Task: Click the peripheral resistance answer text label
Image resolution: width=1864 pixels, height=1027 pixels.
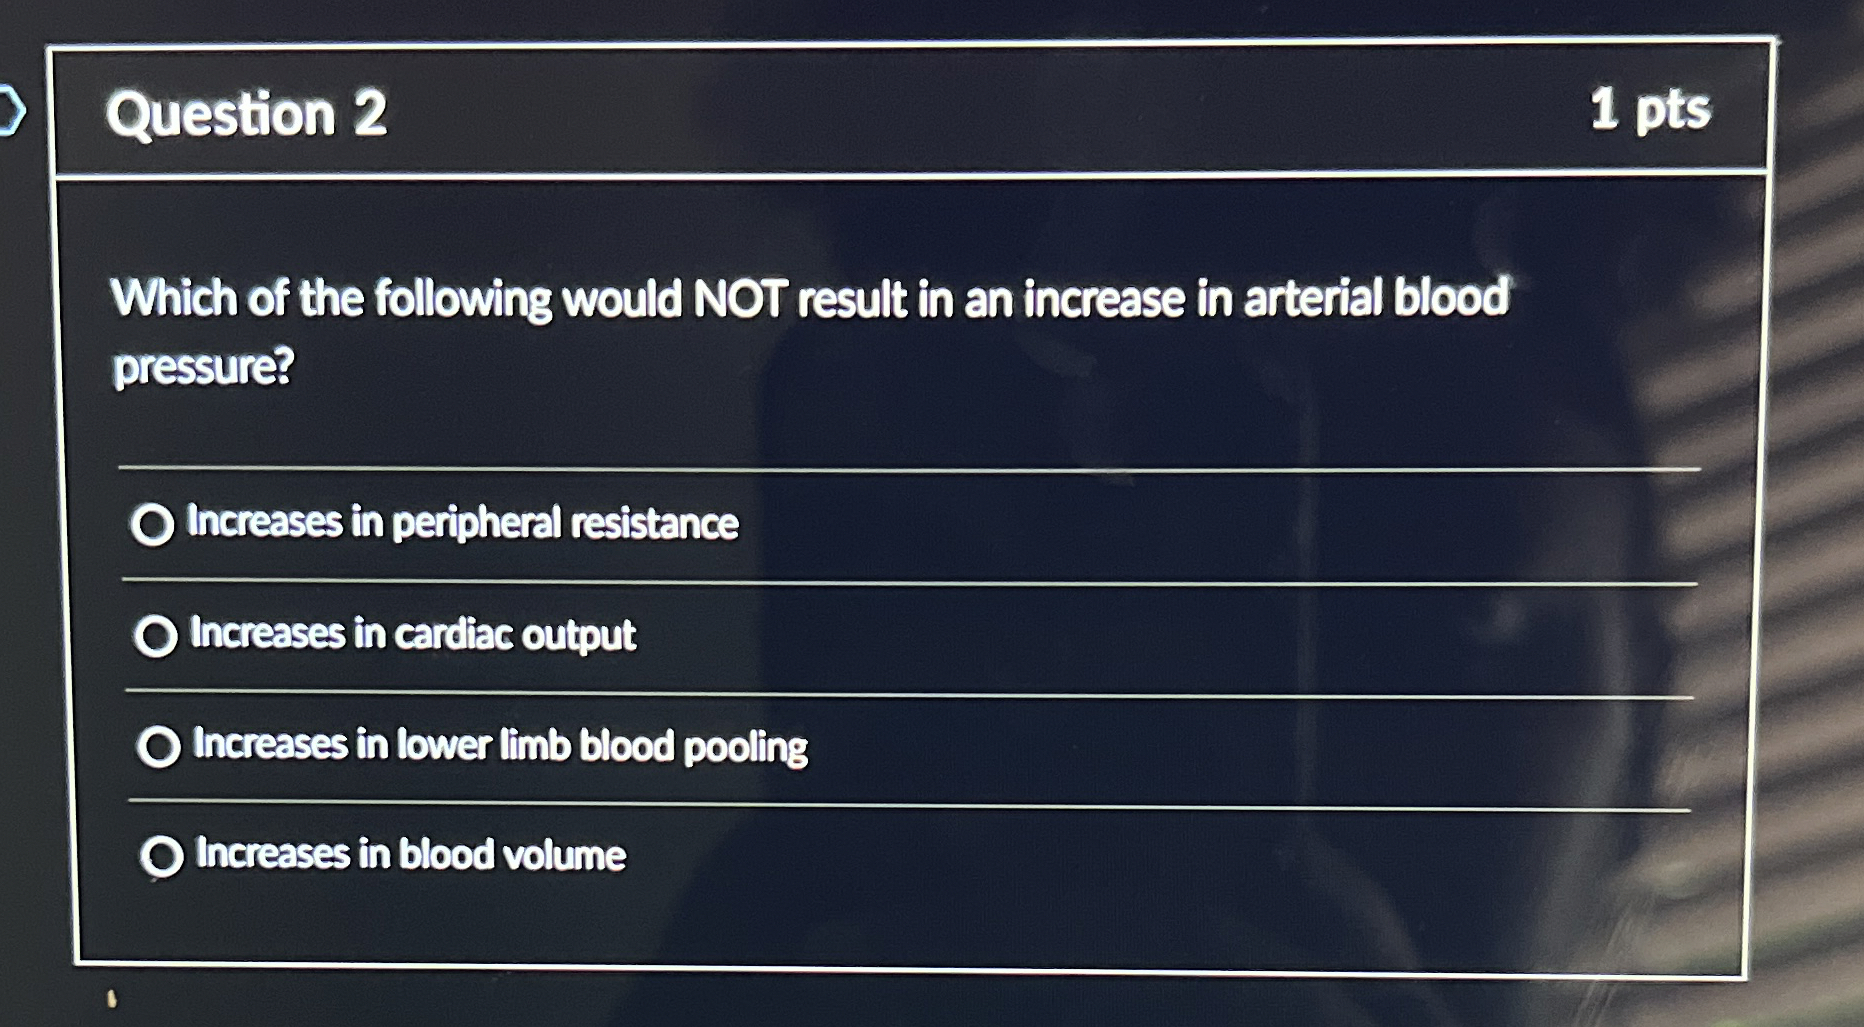Action: tap(463, 522)
